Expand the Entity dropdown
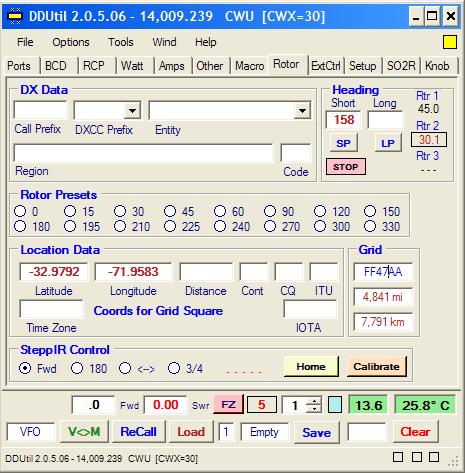The image size is (465, 473). click(302, 111)
